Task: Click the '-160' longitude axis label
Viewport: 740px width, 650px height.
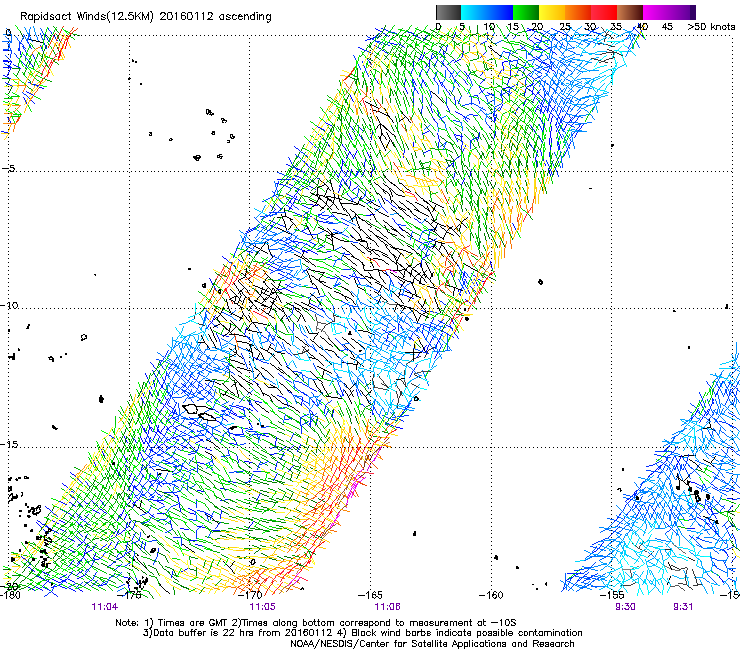Action: (x=491, y=595)
